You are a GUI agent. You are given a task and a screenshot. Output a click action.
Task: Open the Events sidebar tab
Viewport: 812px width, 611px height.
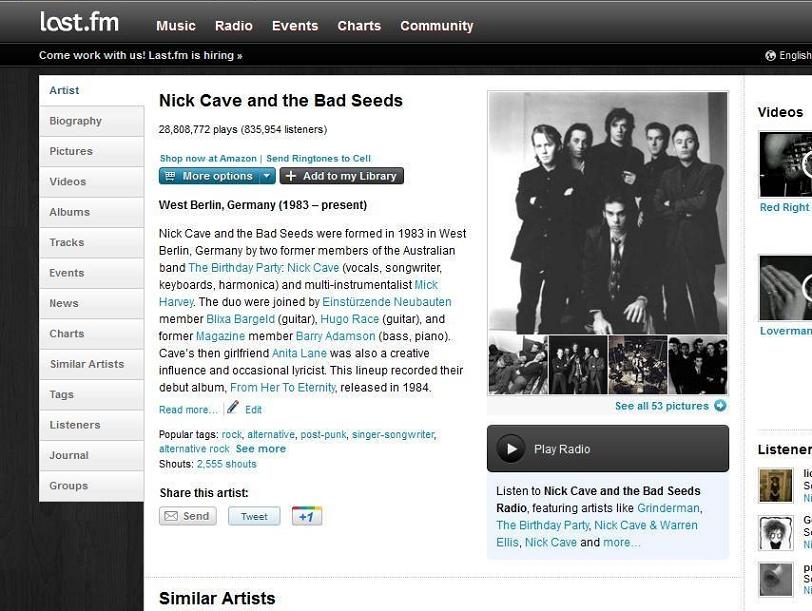(92, 273)
